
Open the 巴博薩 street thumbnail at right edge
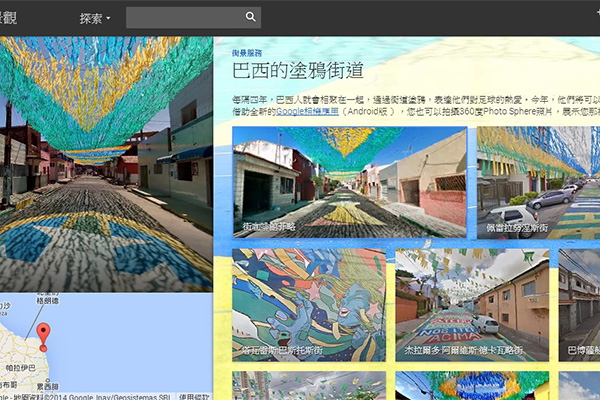pos(579,304)
